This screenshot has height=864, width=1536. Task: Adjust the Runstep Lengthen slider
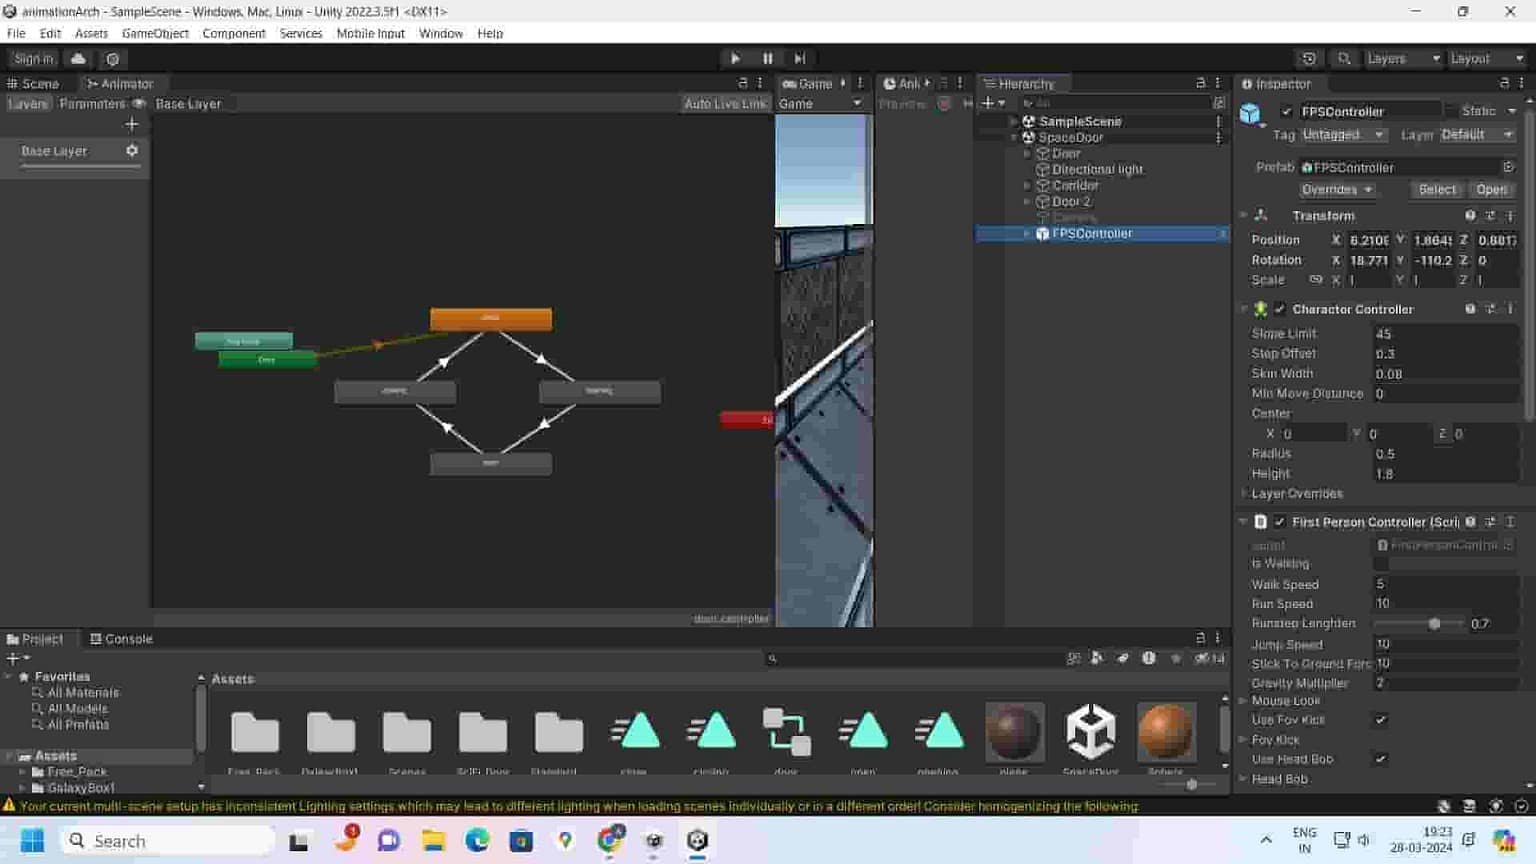1434,623
